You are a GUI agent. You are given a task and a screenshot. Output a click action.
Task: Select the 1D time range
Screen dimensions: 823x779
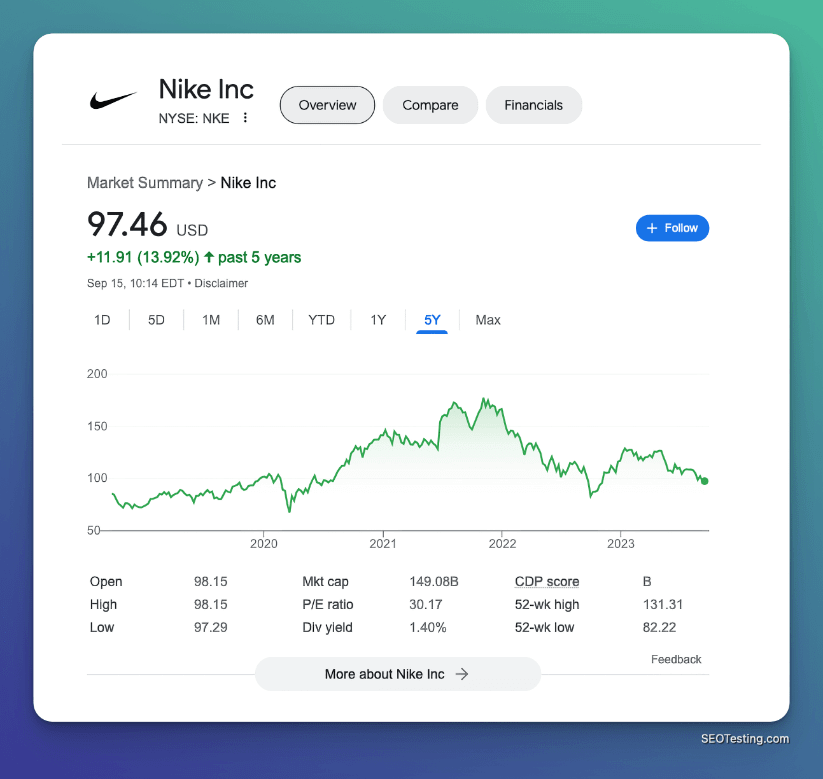(x=102, y=320)
